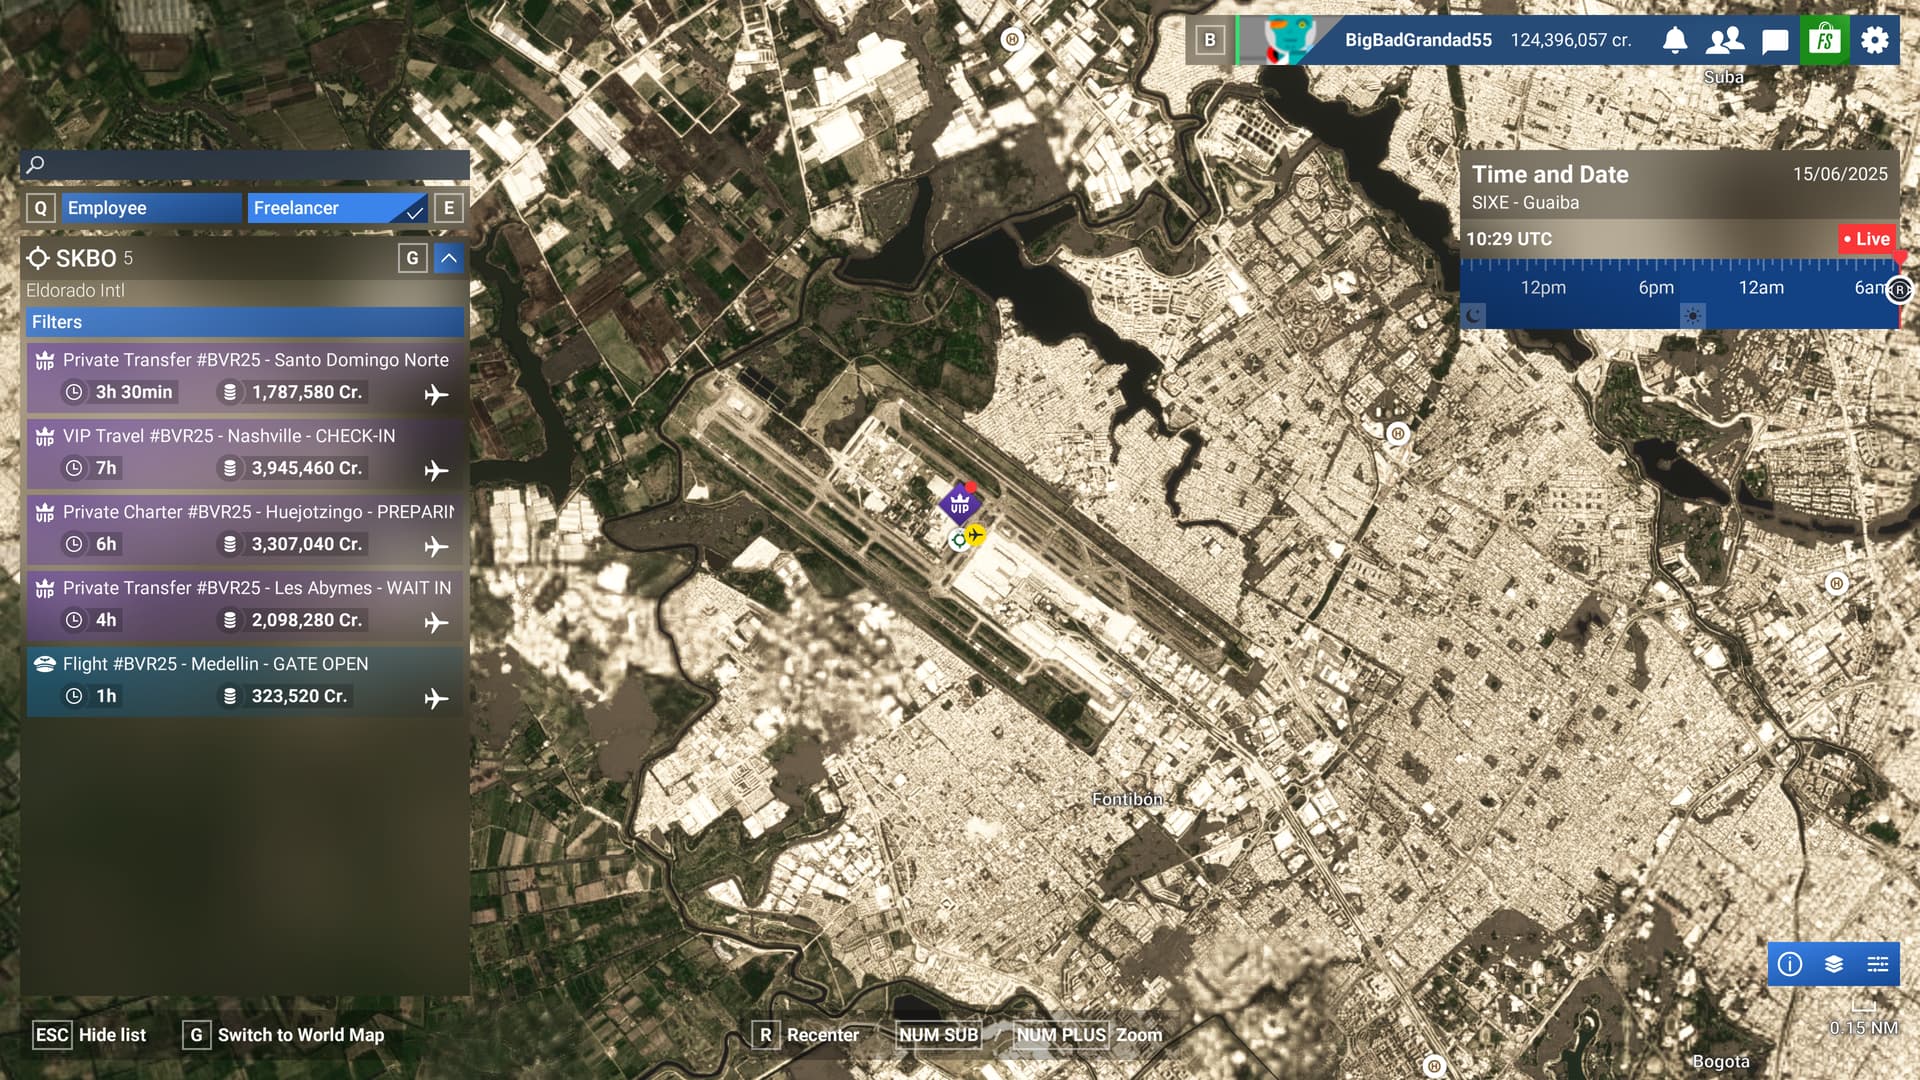Switch to the Employee tab
The width and height of the screenshot is (1920, 1080).
[x=153, y=208]
